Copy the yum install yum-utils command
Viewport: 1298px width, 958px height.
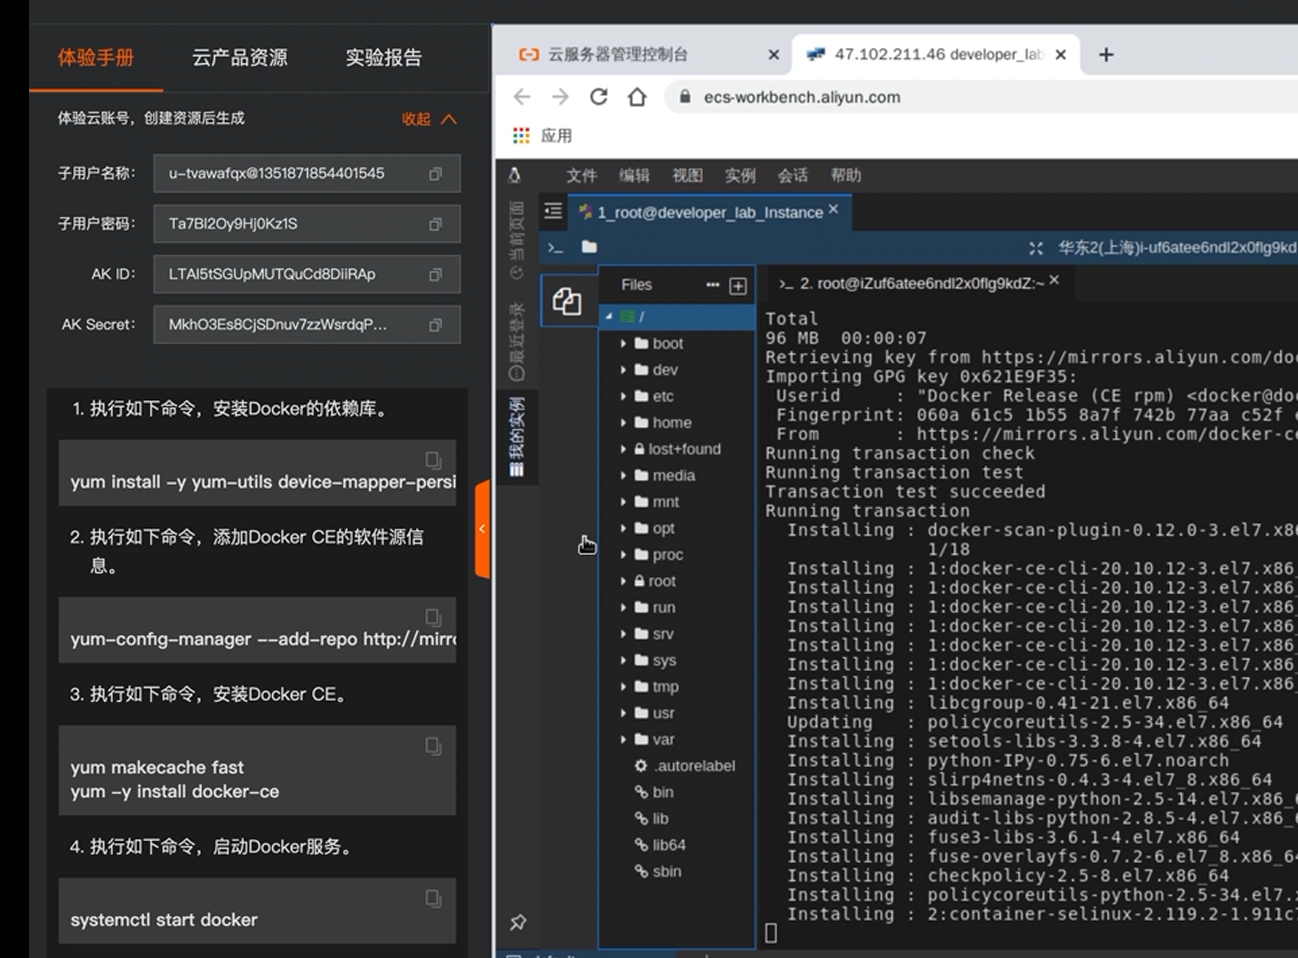433,460
